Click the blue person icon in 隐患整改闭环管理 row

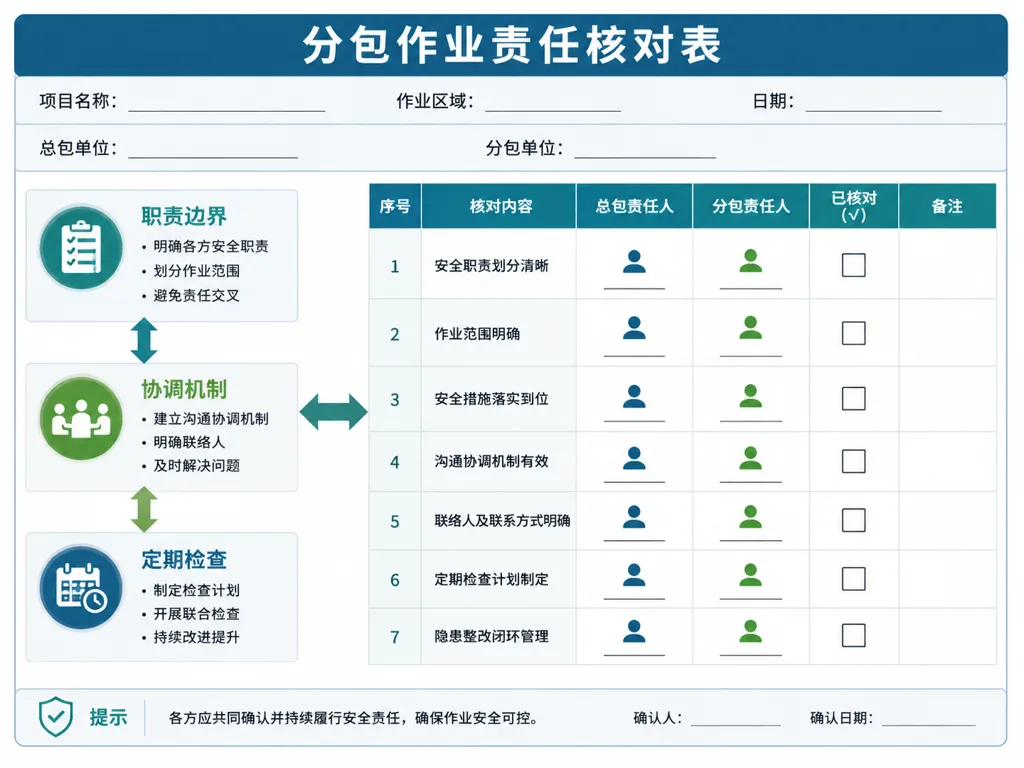634,631
